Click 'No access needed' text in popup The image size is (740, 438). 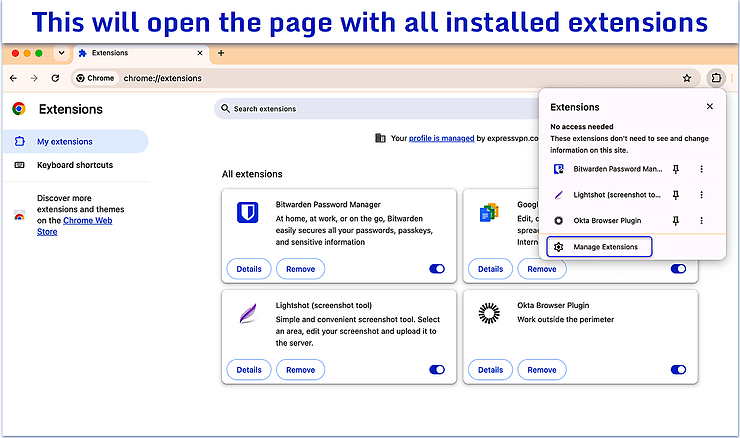pyautogui.click(x=581, y=127)
